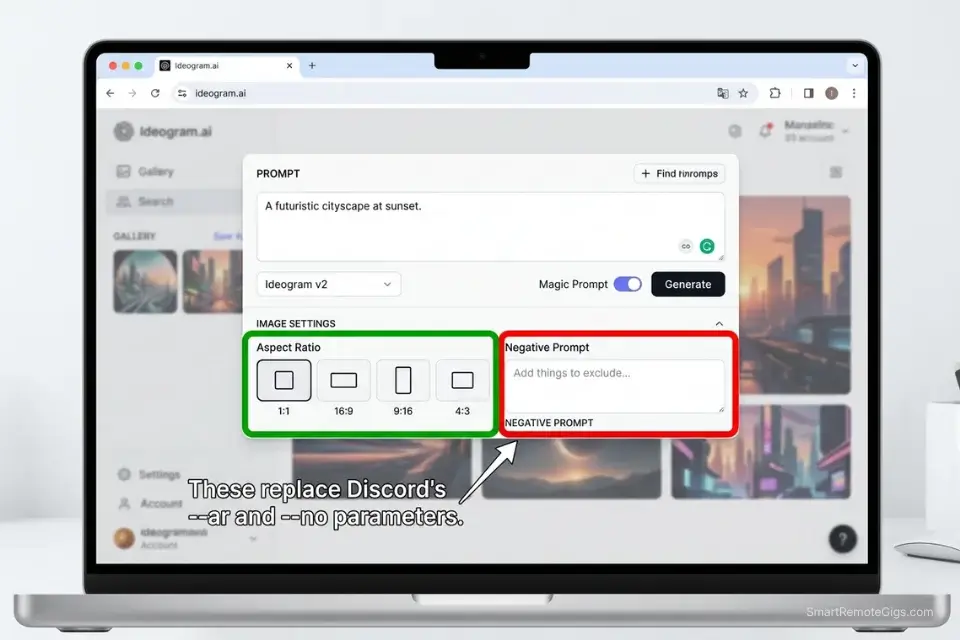The height and width of the screenshot is (640, 960).
Task: Open Chrome three-dot menu
Action: click(854, 93)
